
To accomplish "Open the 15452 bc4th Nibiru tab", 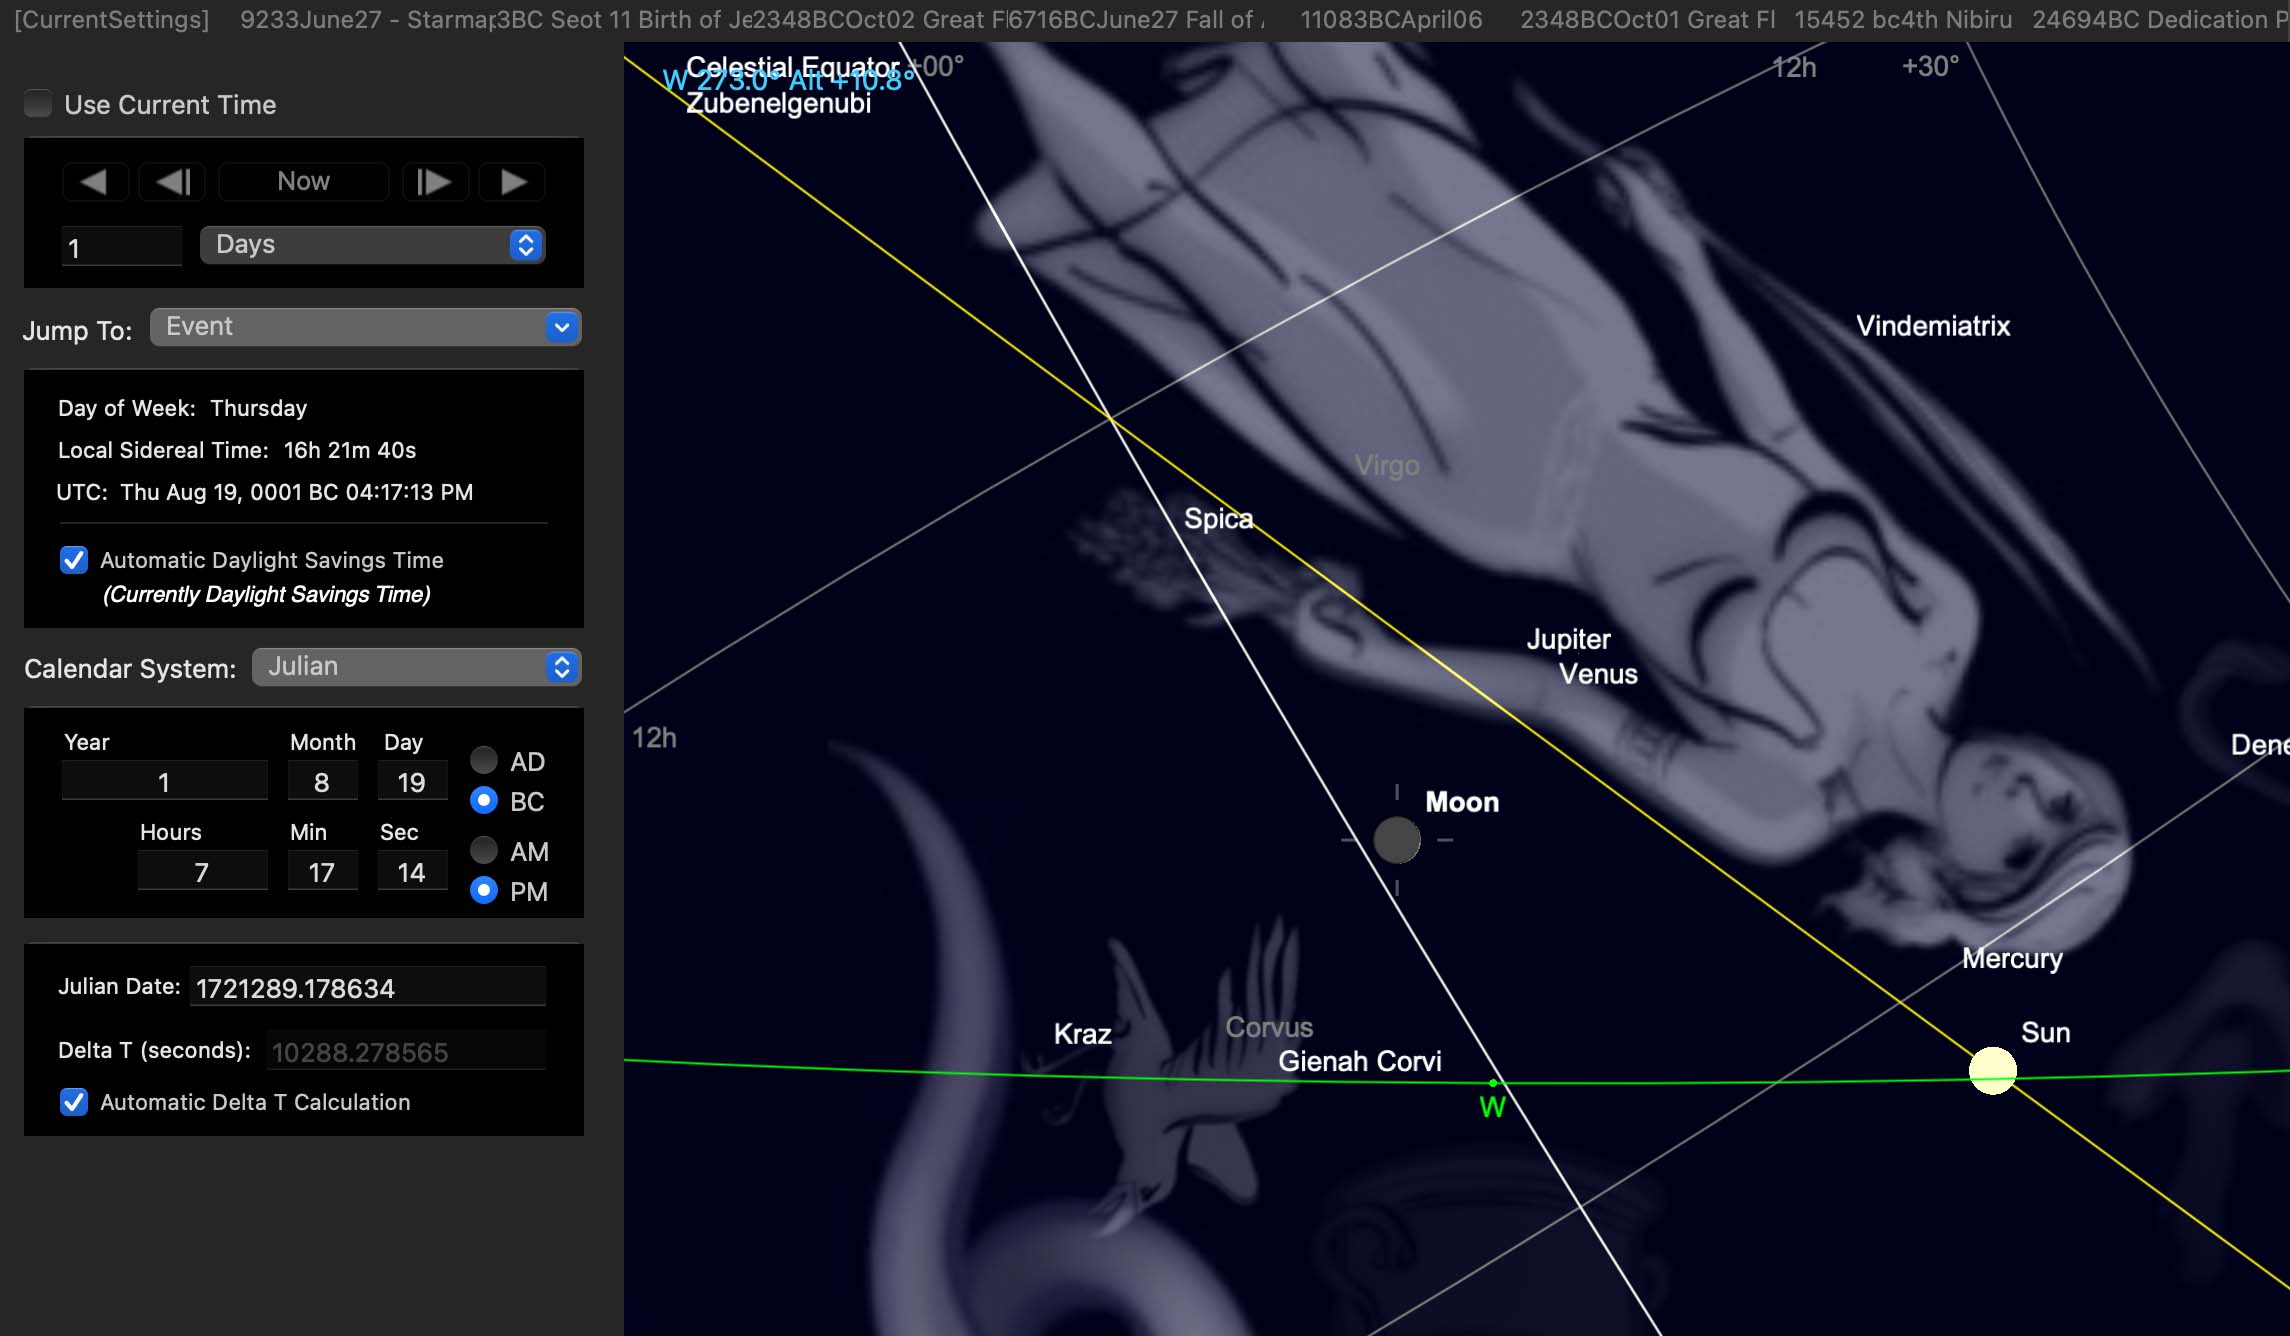I will coord(1903,20).
